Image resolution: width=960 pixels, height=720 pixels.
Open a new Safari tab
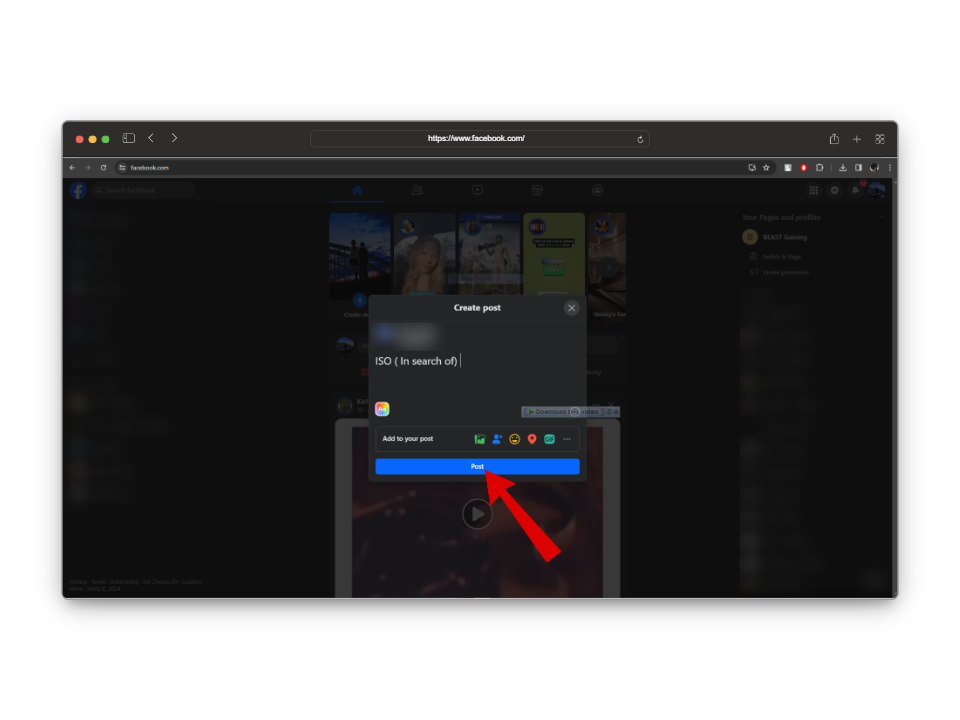pos(857,139)
